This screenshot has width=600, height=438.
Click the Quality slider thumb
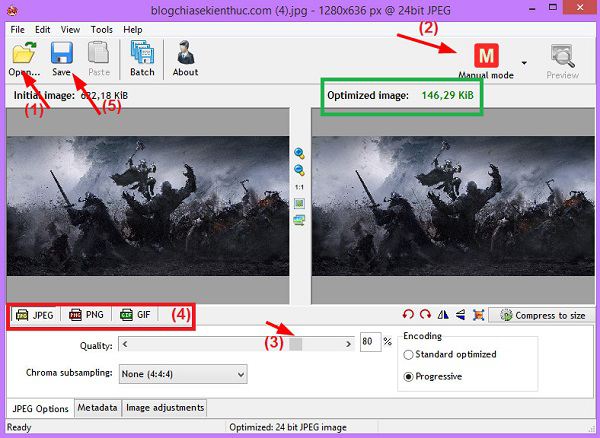point(295,344)
